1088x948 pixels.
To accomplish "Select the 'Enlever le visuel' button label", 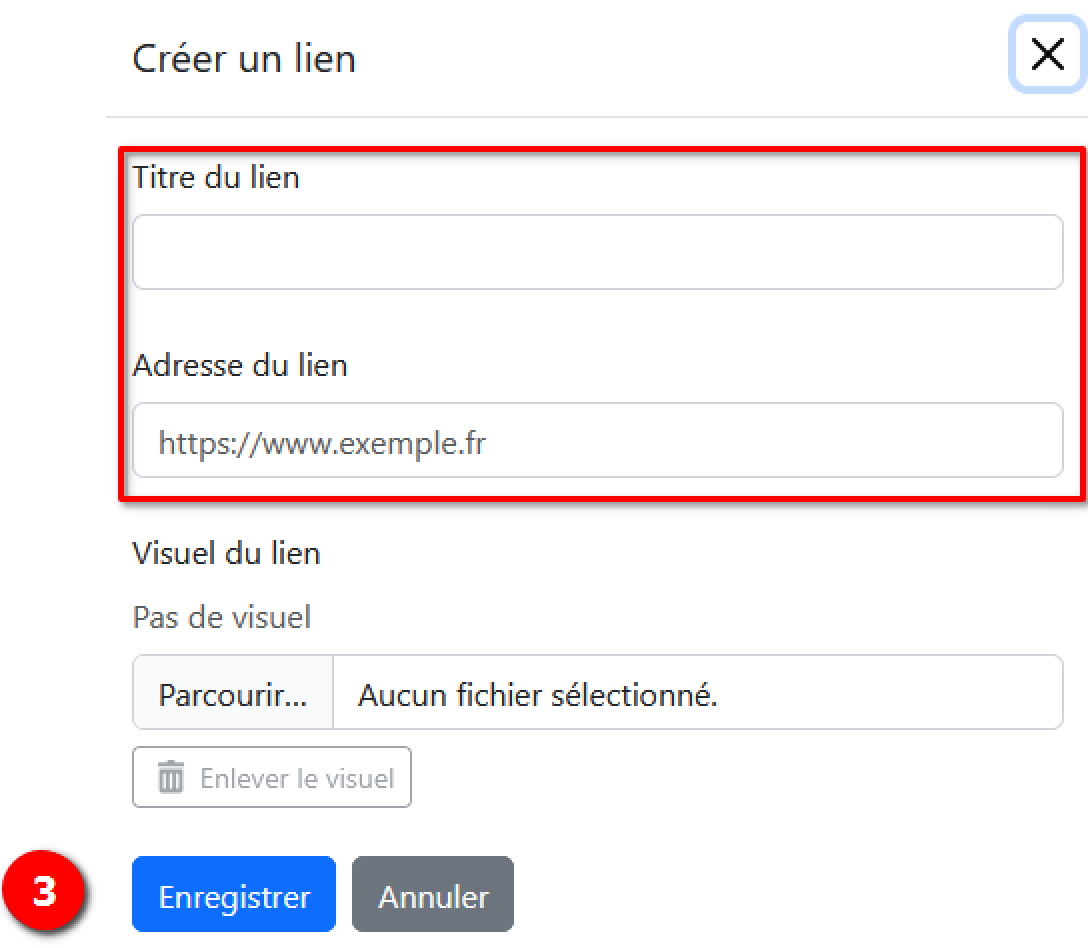I will (x=297, y=778).
